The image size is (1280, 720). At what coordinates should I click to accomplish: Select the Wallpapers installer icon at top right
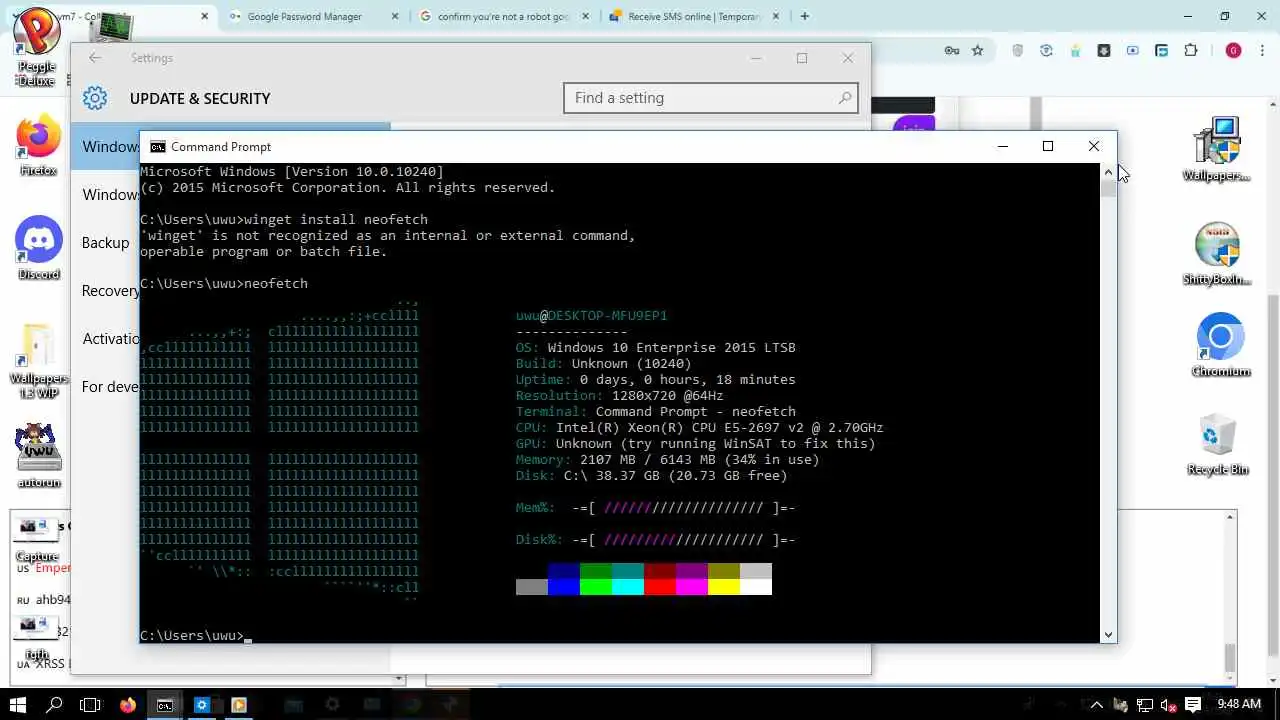coord(1217,148)
